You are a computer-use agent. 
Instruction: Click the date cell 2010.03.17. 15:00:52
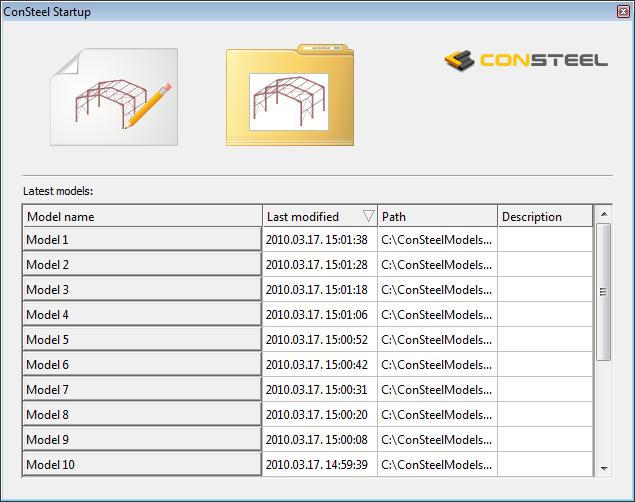(x=320, y=339)
